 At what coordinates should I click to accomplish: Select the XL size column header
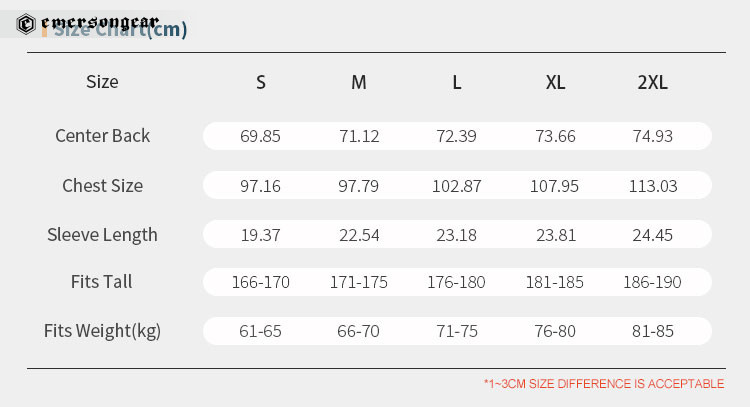[555, 82]
